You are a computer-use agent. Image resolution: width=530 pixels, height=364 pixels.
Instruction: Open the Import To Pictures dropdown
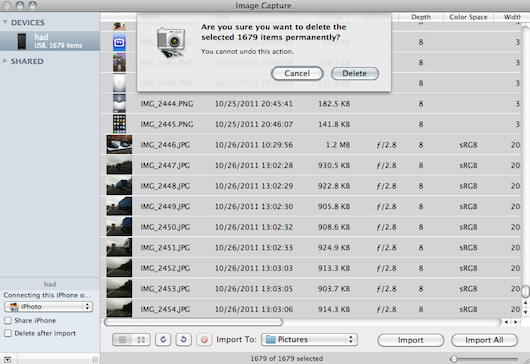[x=309, y=339]
